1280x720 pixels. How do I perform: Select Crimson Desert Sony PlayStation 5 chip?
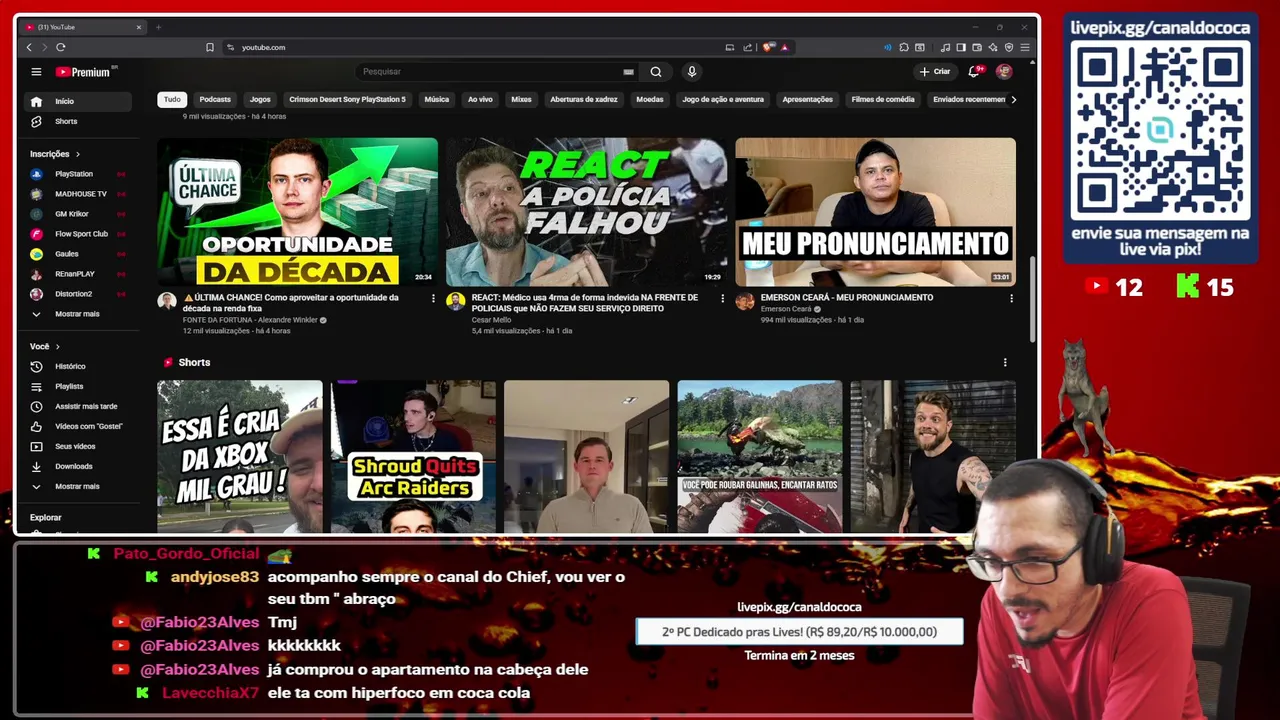pos(347,99)
